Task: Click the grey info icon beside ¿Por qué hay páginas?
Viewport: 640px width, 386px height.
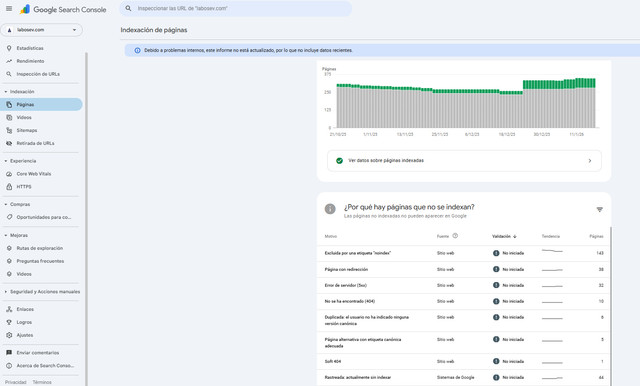Action: [x=330, y=209]
